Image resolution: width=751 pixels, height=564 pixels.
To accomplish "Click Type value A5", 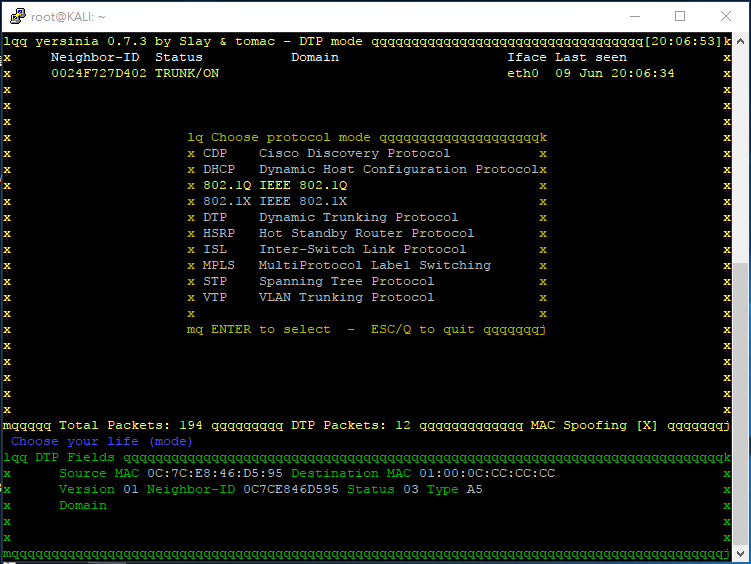I will coord(474,490).
